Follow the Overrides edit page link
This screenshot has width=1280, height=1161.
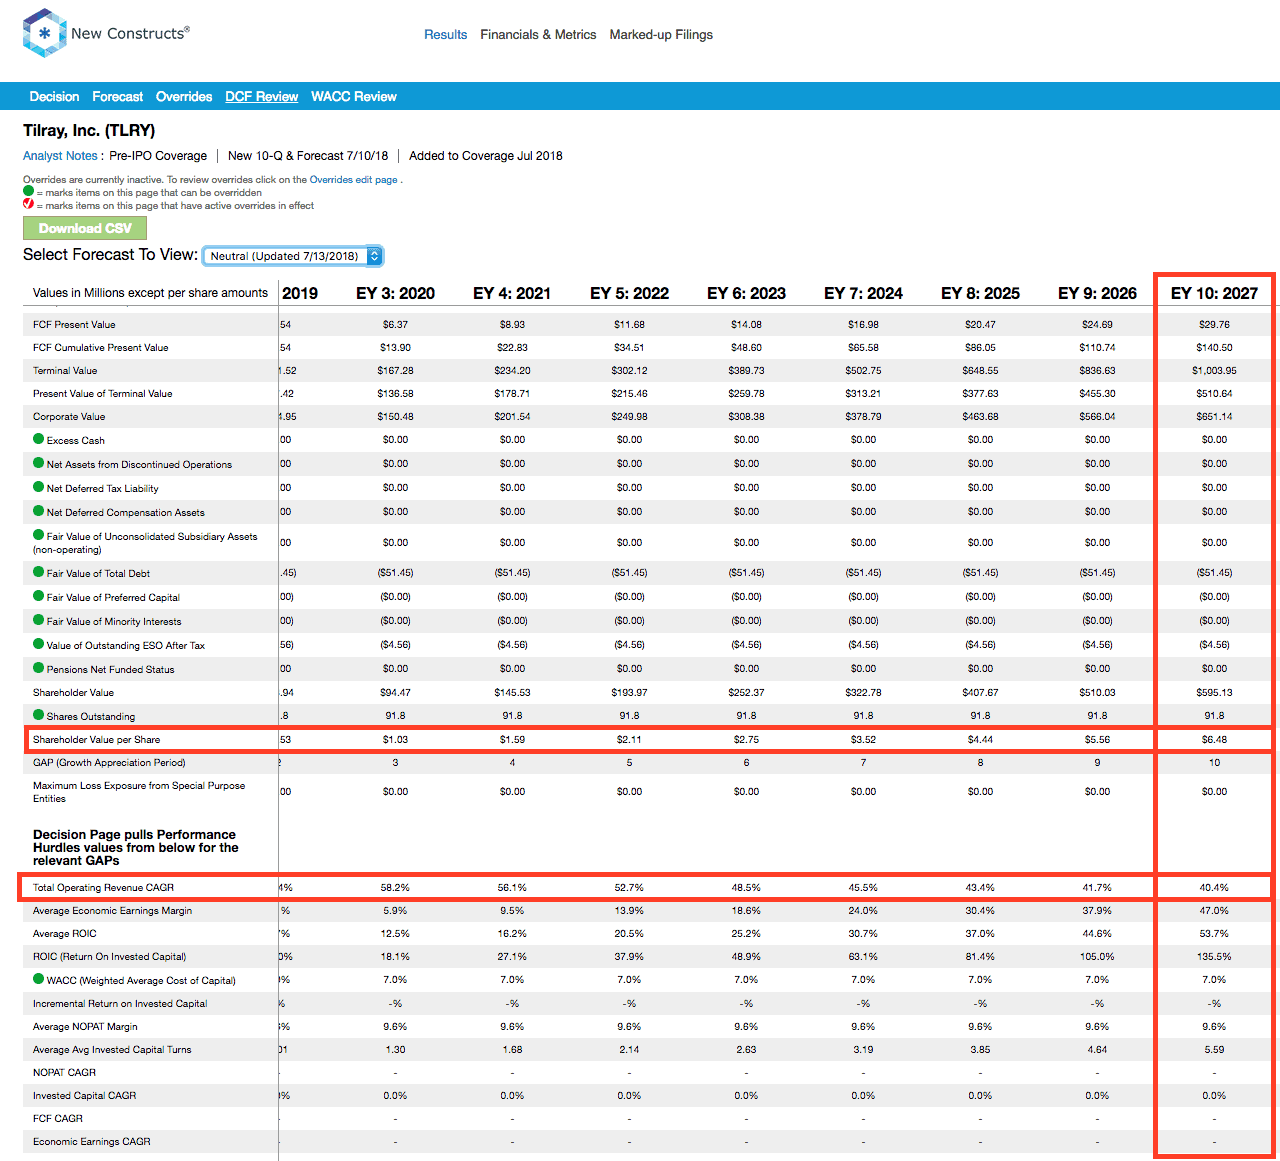click(353, 180)
